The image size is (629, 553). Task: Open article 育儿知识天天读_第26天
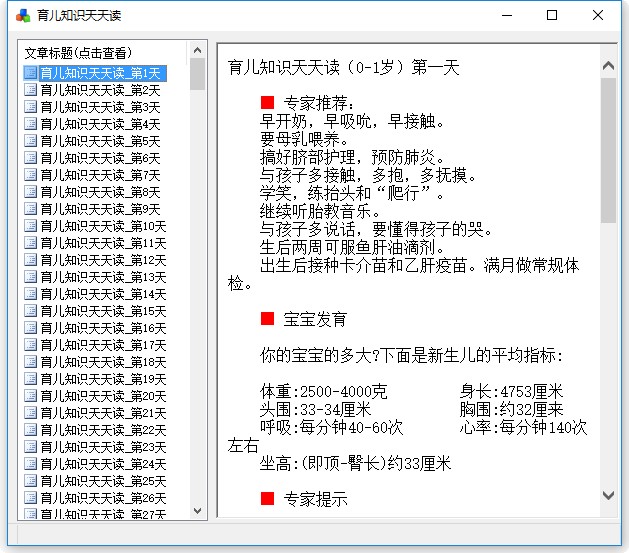tap(103, 498)
